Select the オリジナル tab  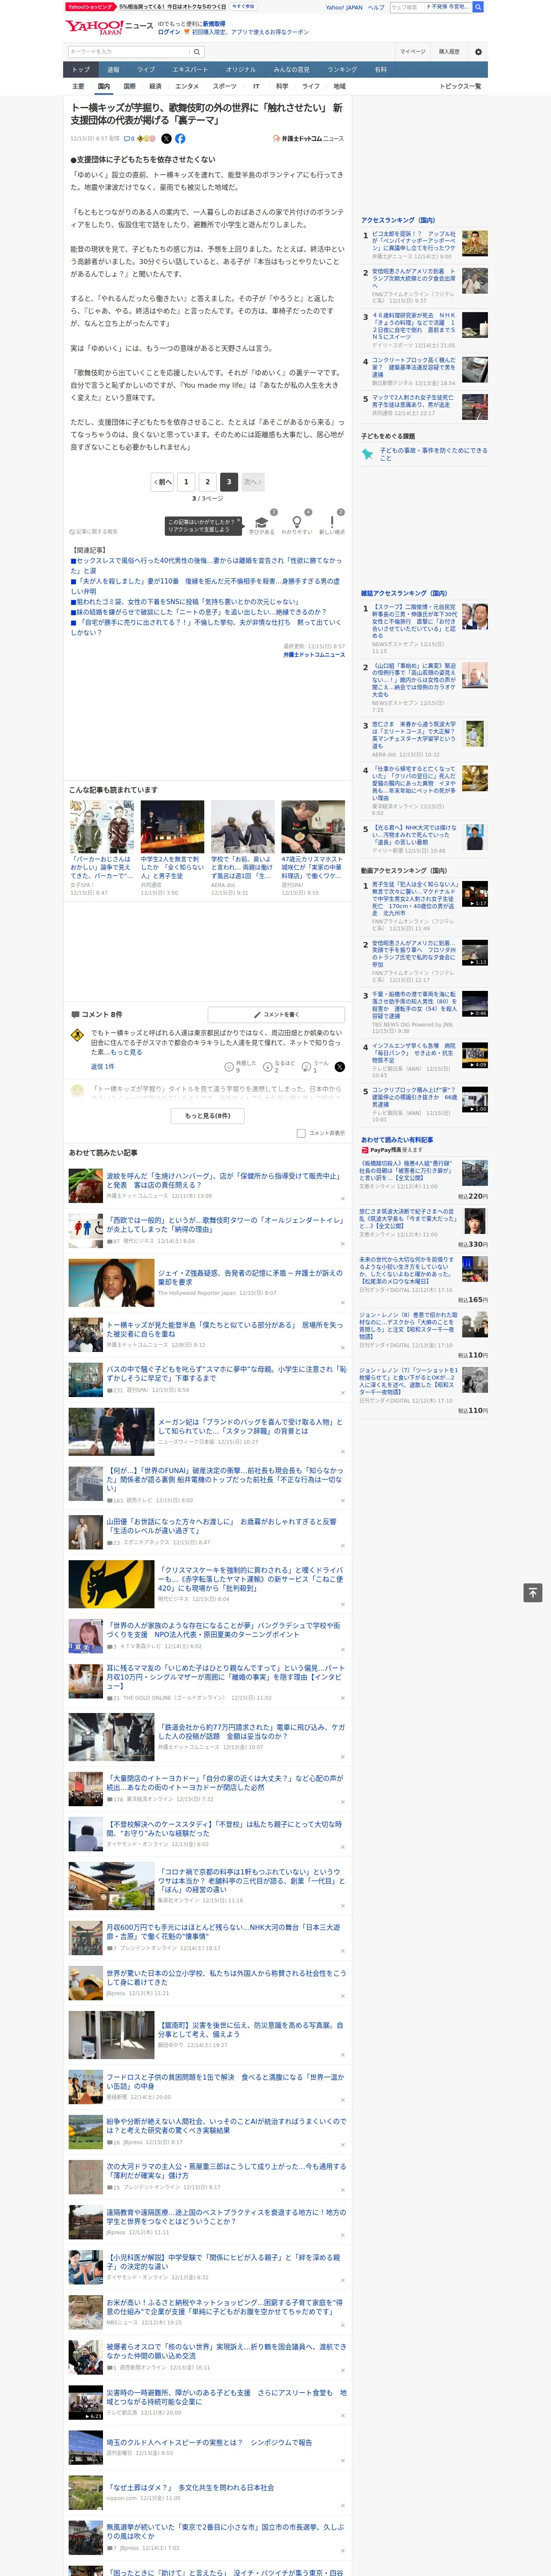click(241, 70)
